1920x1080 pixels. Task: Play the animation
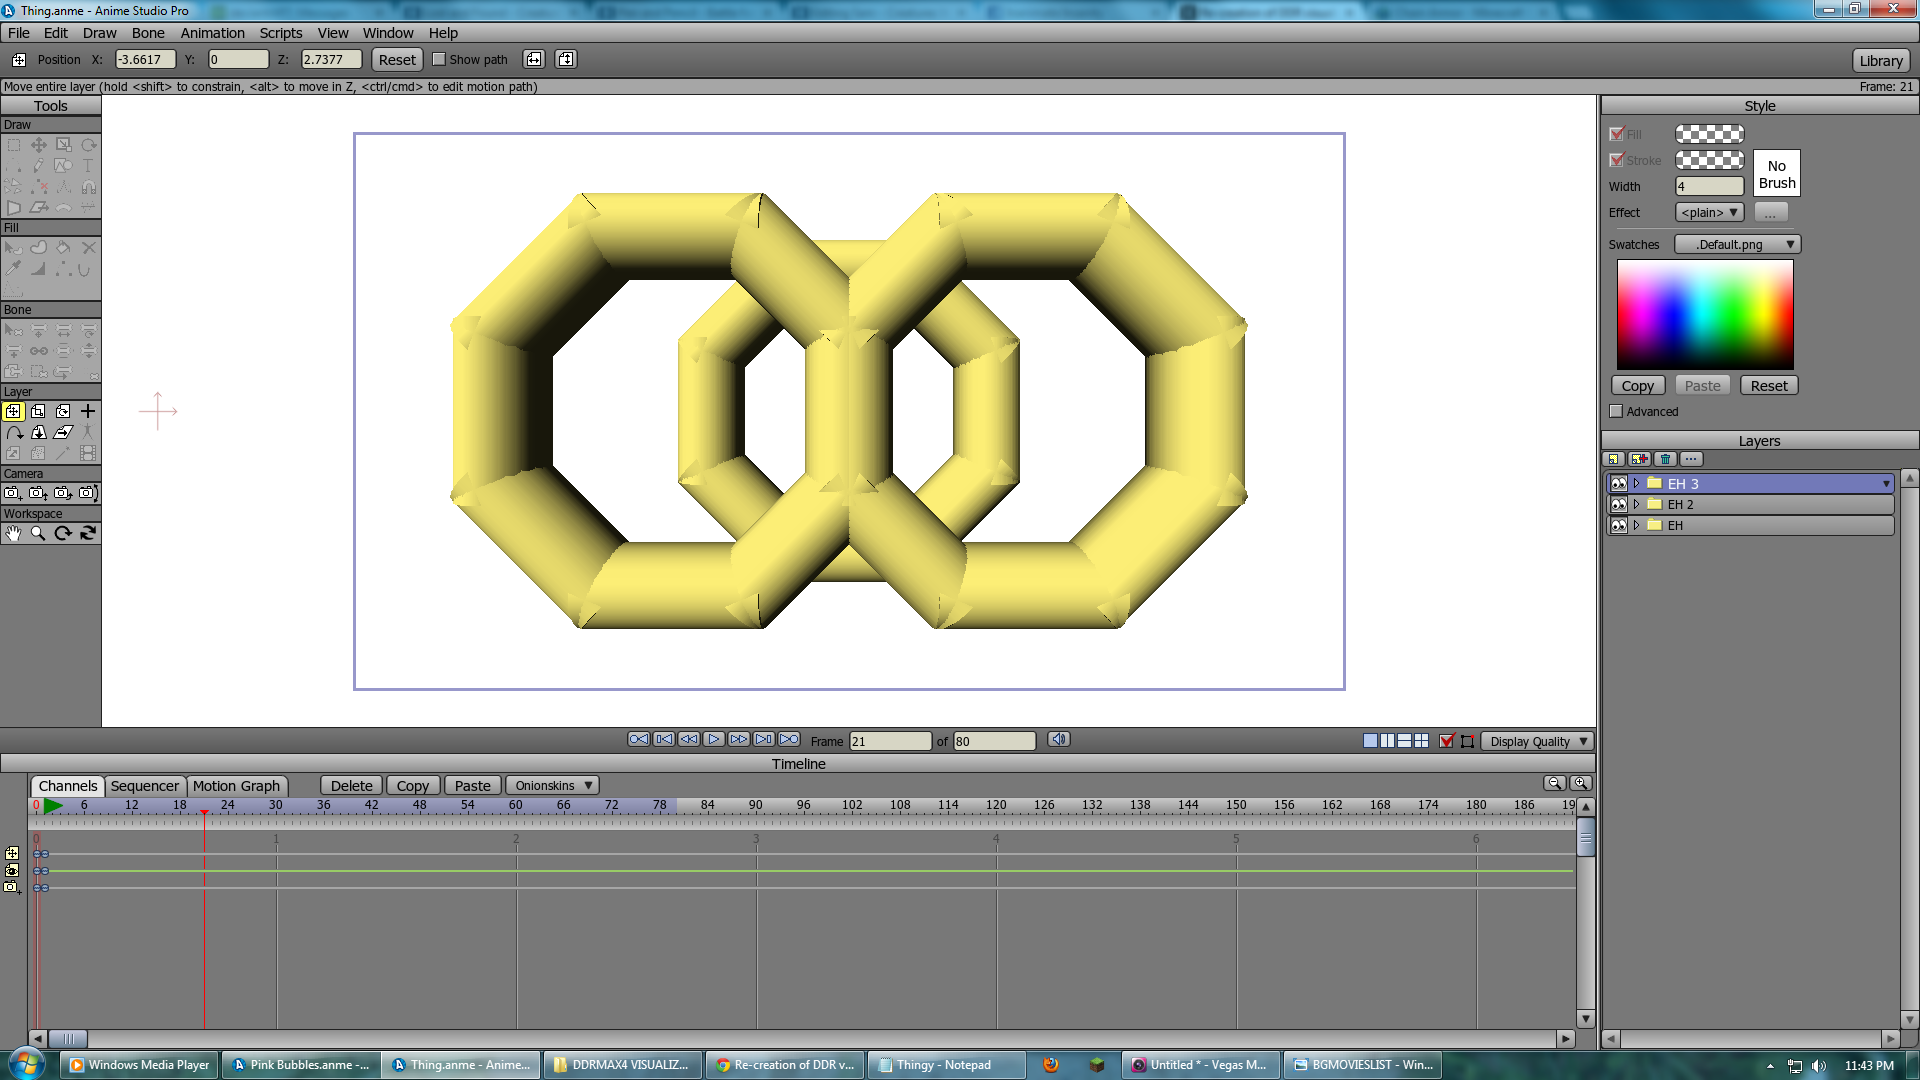tap(713, 740)
